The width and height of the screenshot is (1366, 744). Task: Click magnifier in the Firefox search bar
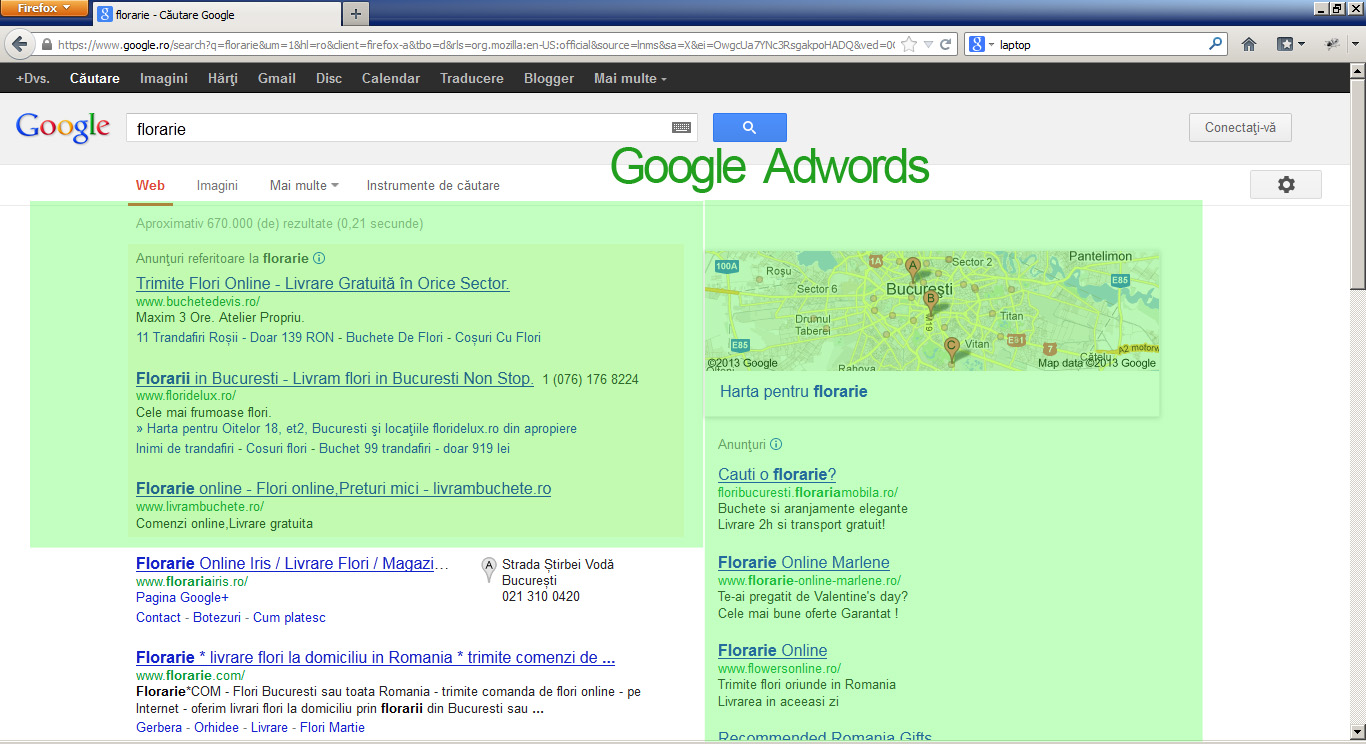1215,45
